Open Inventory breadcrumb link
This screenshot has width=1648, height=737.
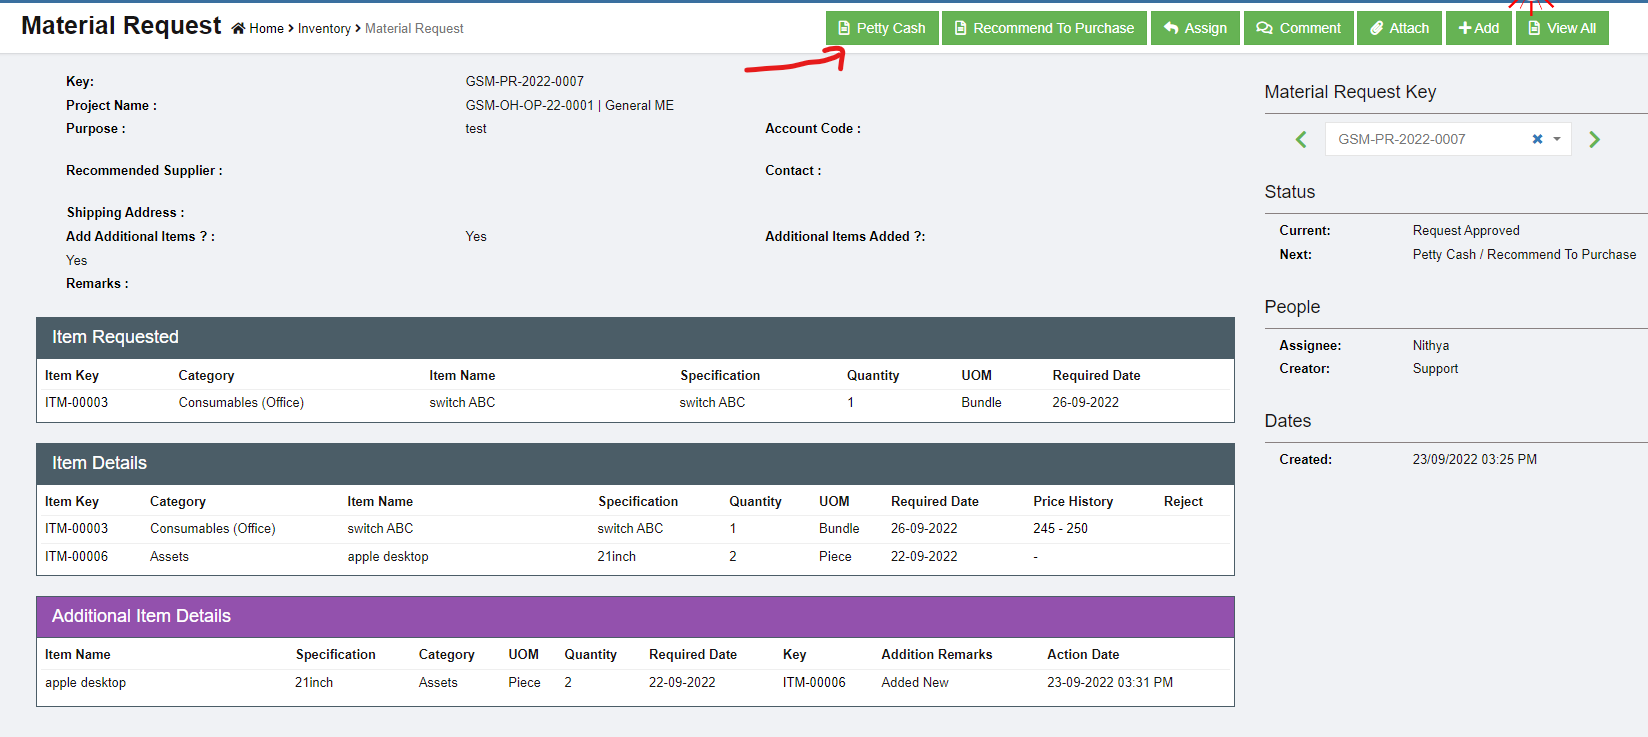click(x=324, y=29)
